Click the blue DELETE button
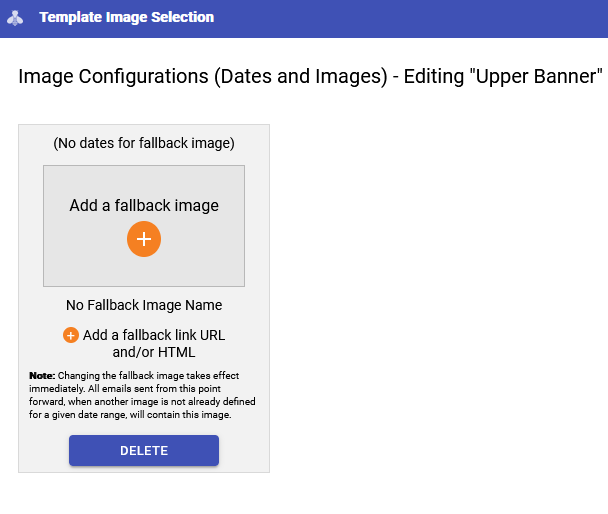The image size is (608, 514). point(144,450)
